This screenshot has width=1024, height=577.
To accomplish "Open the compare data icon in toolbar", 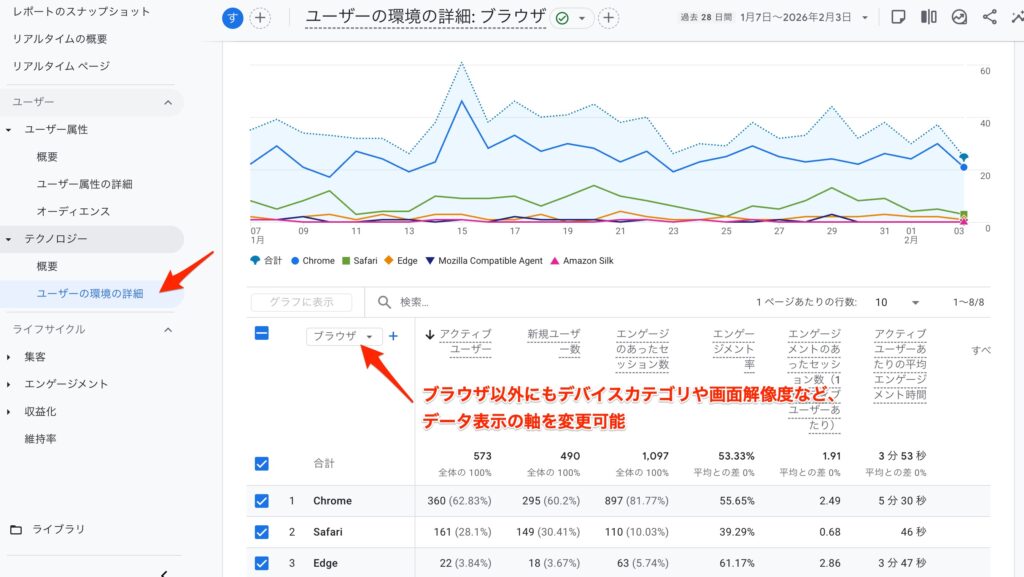I will pyautogui.click(x=929, y=17).
